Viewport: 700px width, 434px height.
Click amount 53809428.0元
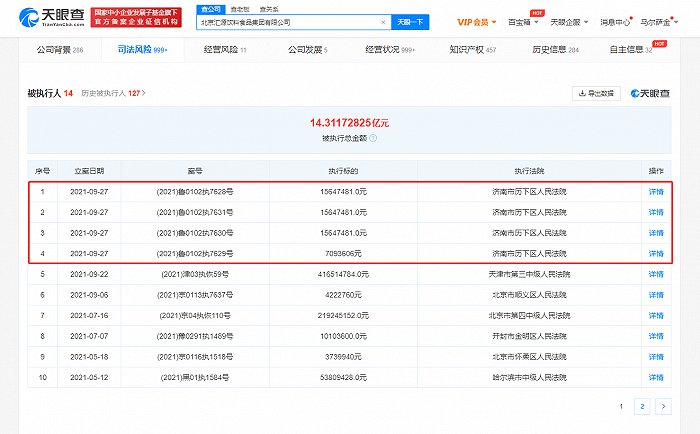(x=343, y=378)
